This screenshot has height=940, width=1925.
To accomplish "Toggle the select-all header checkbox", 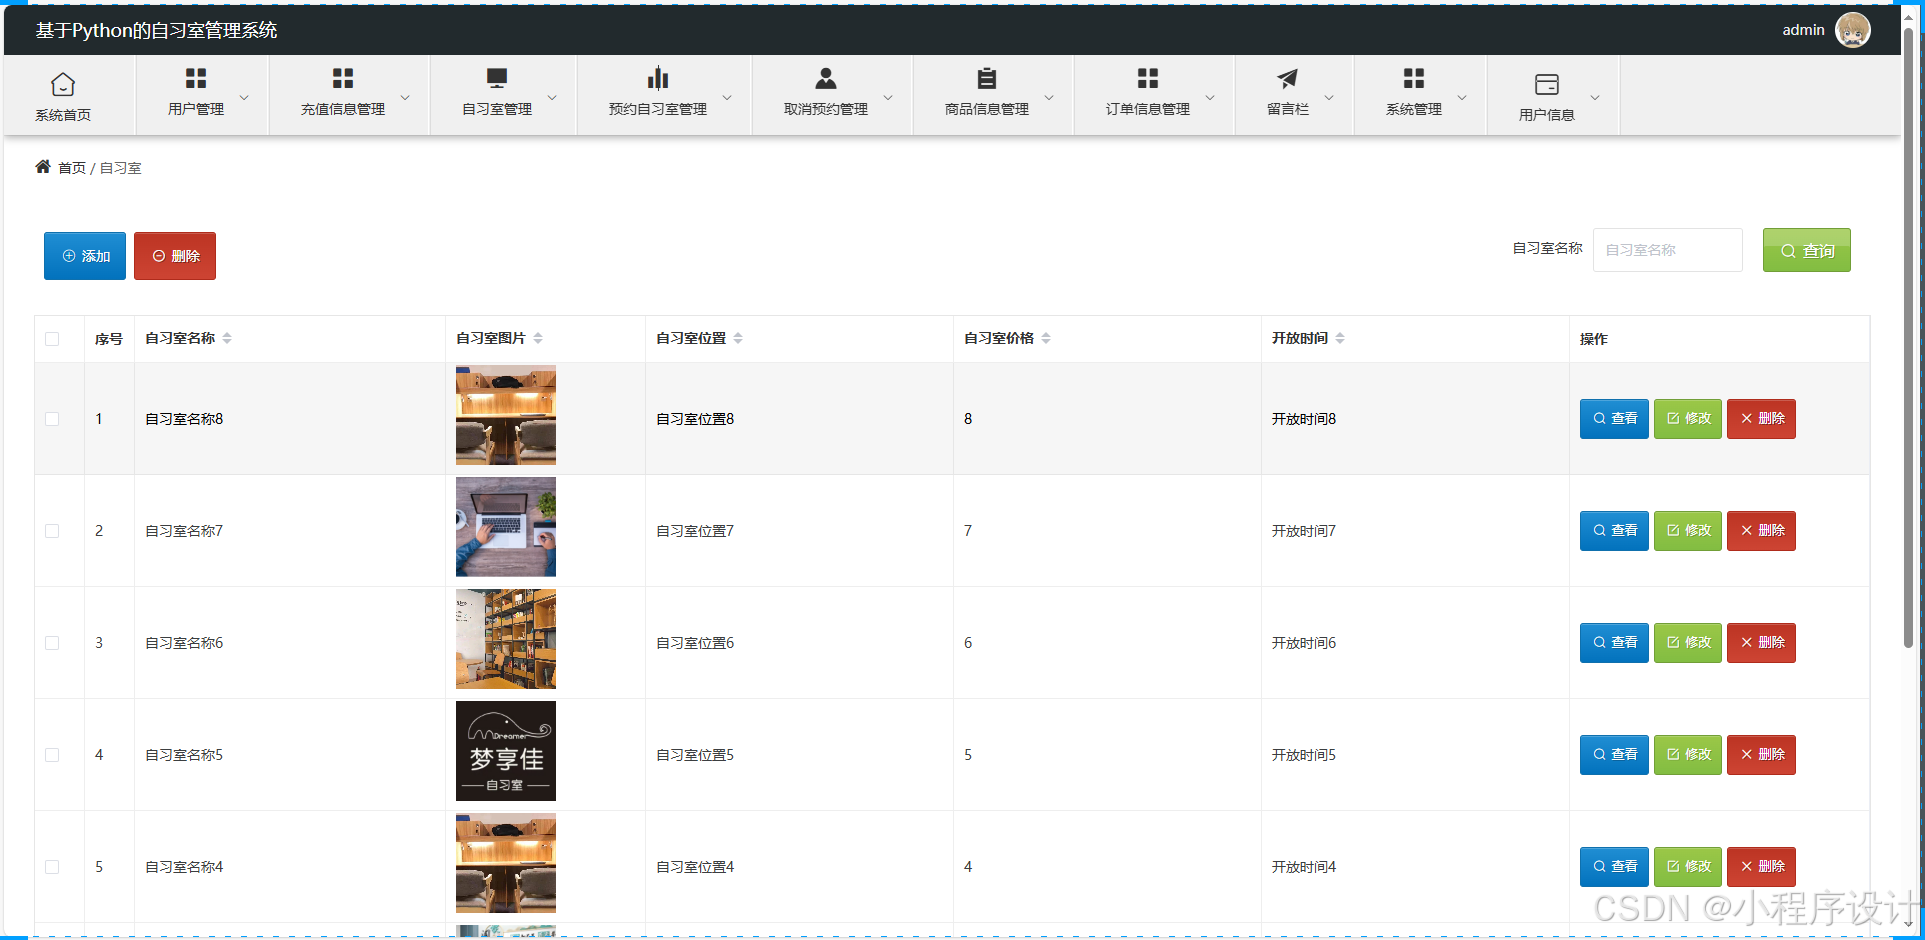I will tap(52, 339).
